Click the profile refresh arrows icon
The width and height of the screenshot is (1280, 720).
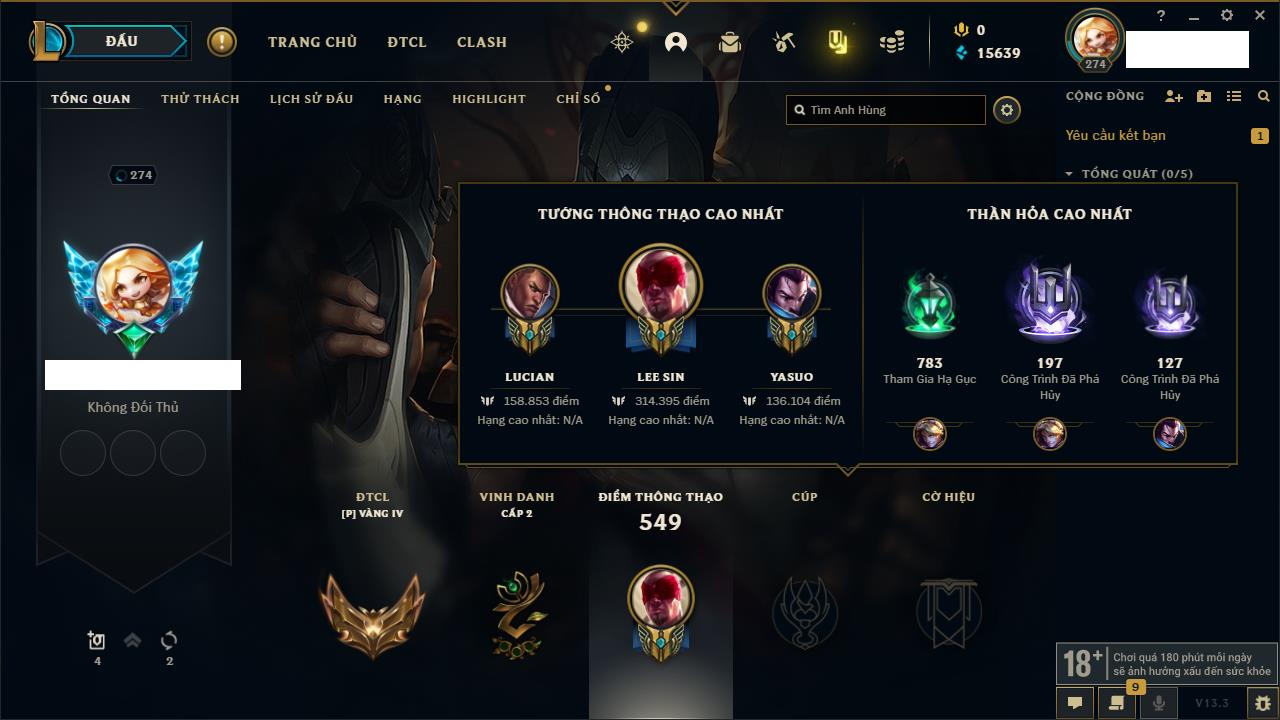coord(169,640)
